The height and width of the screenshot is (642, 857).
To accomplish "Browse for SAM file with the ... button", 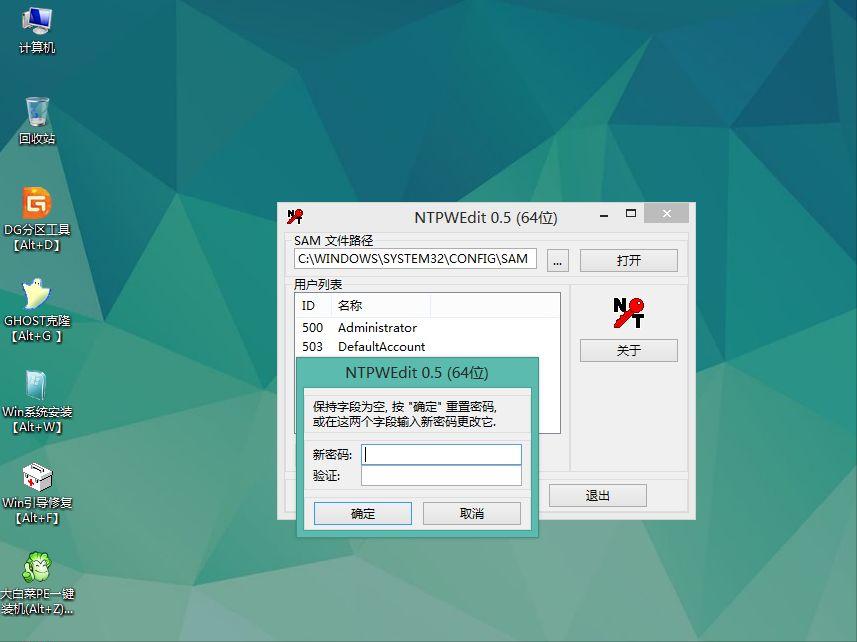I will click(x=557, y=259).
